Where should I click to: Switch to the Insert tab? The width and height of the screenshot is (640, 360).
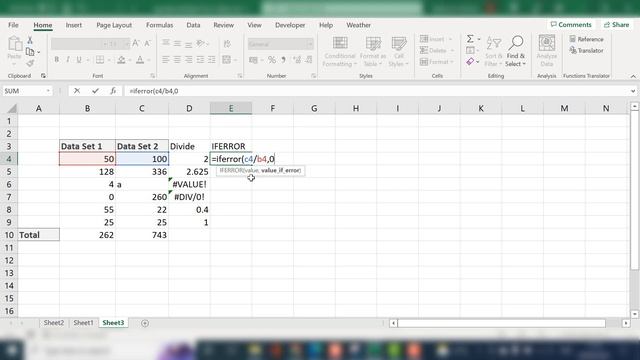73,25
